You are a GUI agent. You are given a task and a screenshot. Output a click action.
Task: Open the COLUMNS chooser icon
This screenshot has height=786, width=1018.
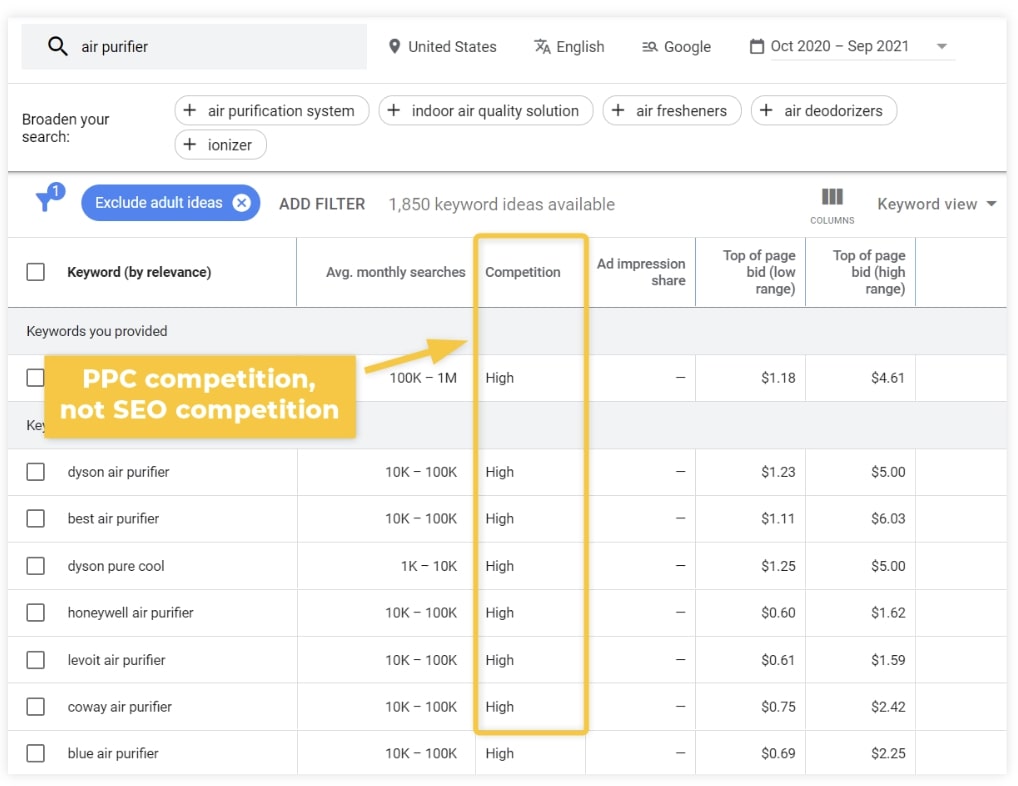pyautogui.click(x=832, y=206)
